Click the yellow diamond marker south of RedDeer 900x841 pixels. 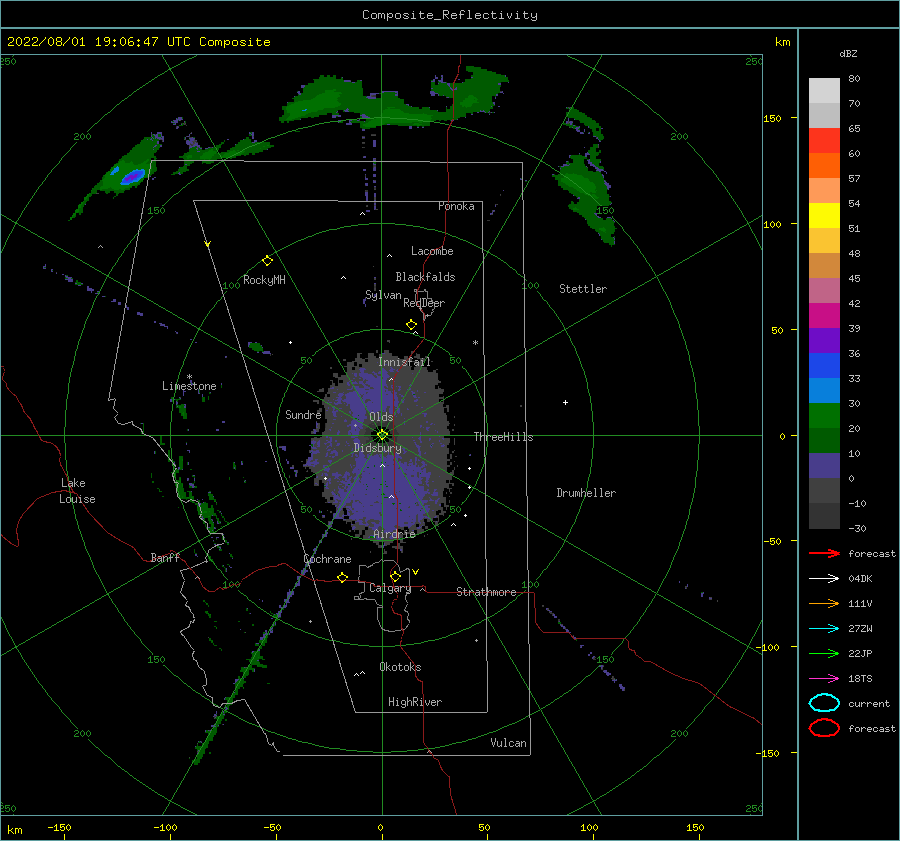(411, 325)
